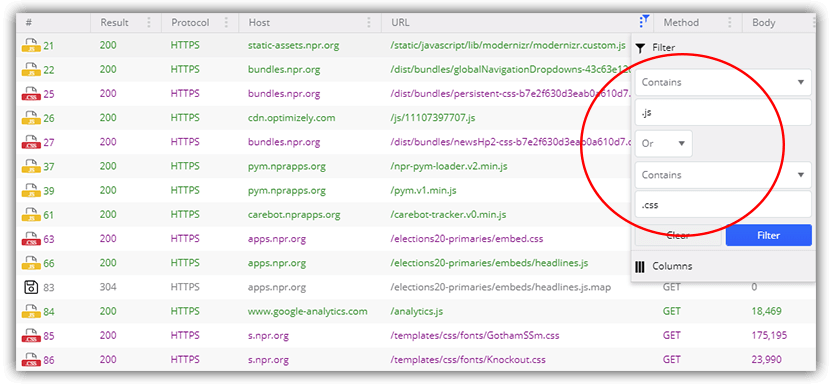Select URL /analytics.js

[x=417, y=311]
